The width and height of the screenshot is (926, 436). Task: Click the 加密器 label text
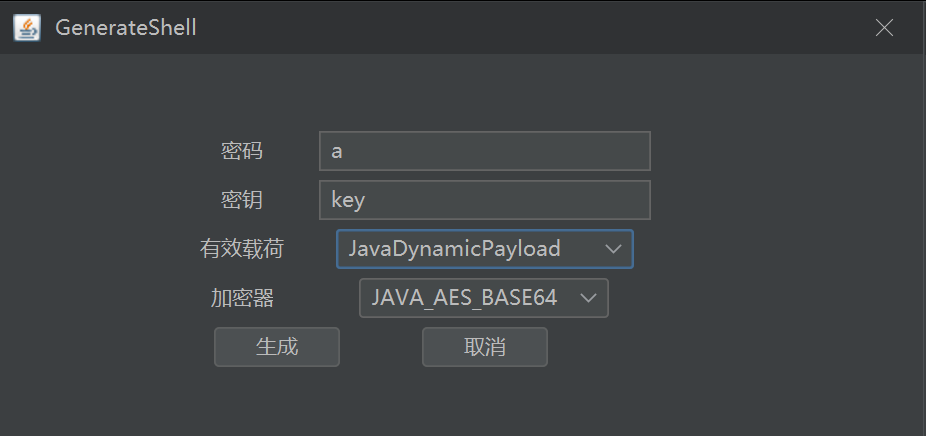242,298
